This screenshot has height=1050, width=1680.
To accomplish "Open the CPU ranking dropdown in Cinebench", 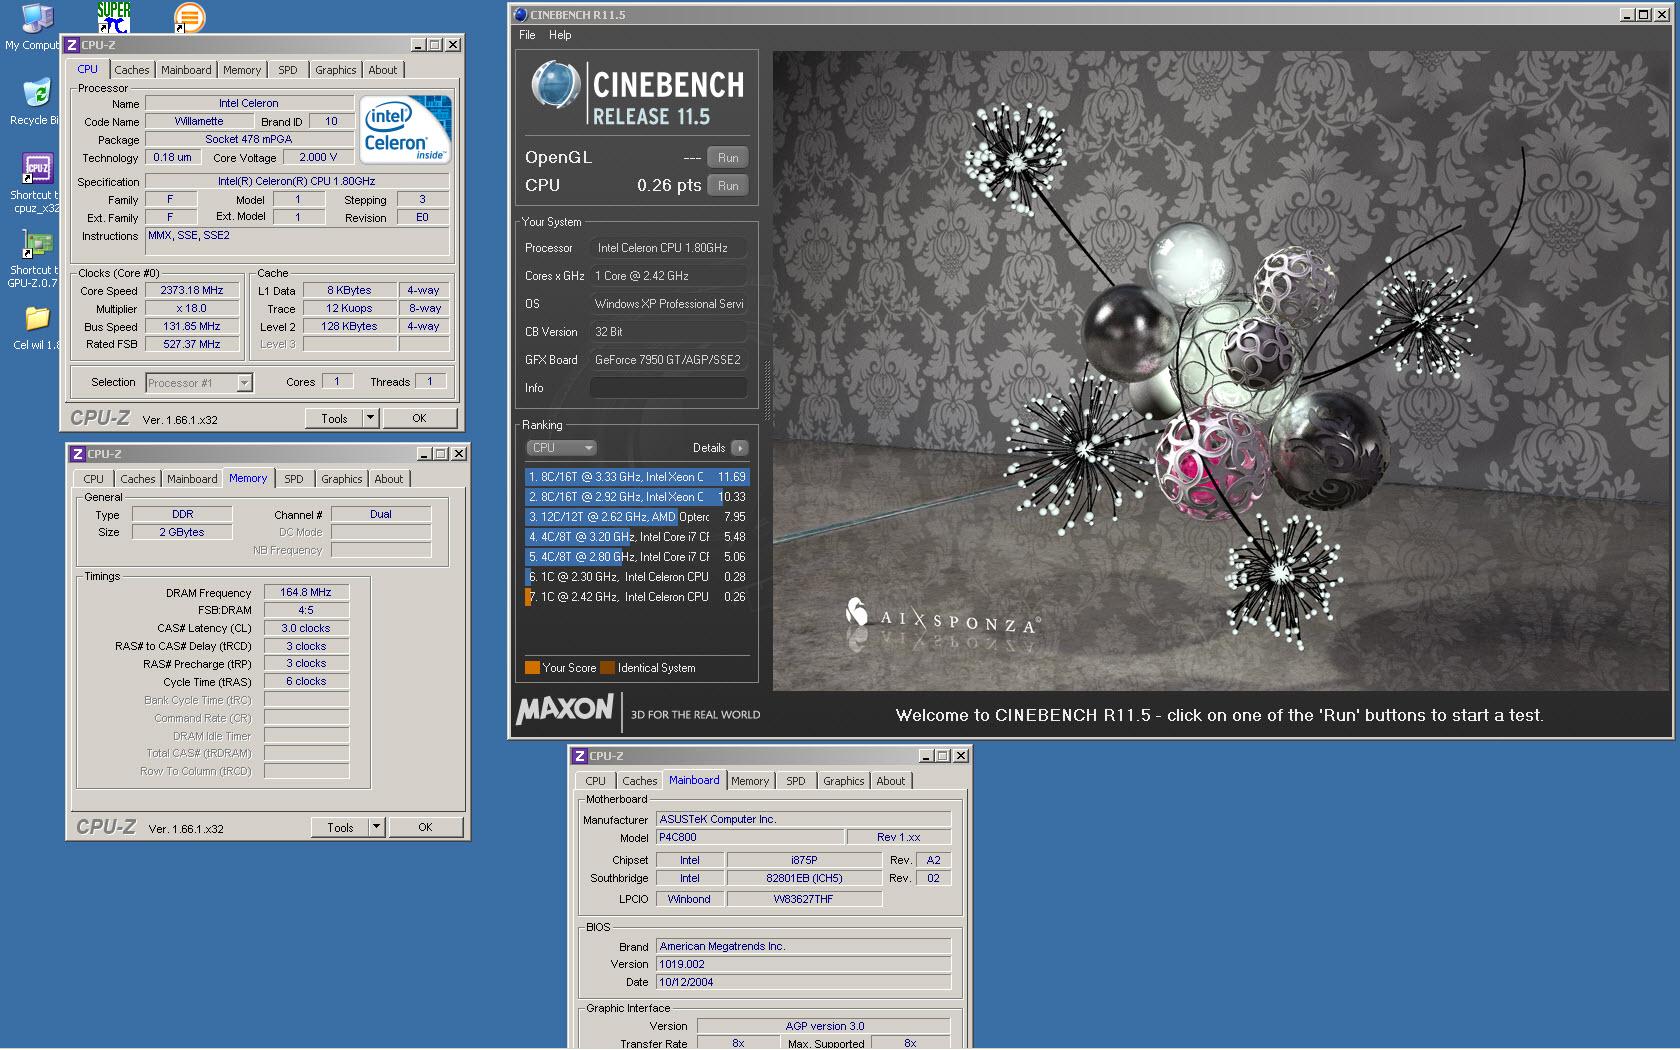I will tap(561, 448).
